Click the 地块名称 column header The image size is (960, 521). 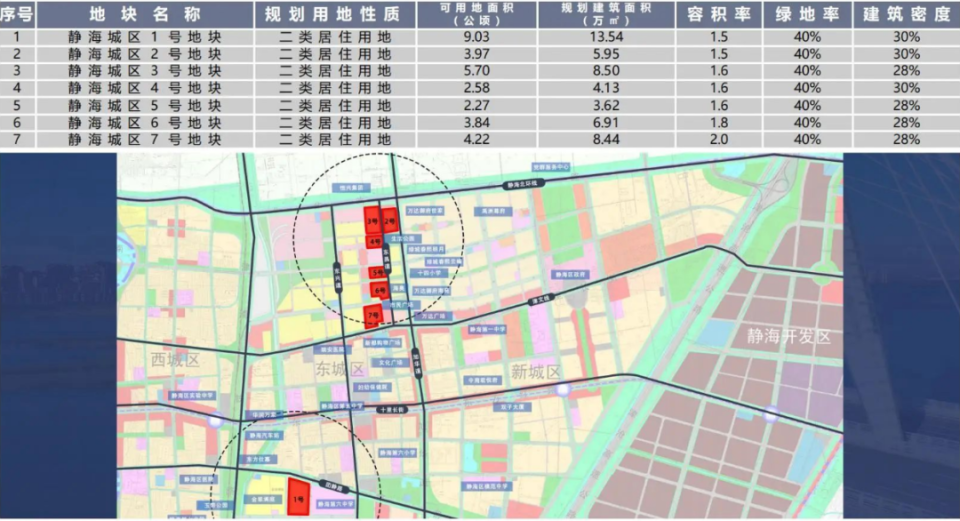click(x=145, y=14)
